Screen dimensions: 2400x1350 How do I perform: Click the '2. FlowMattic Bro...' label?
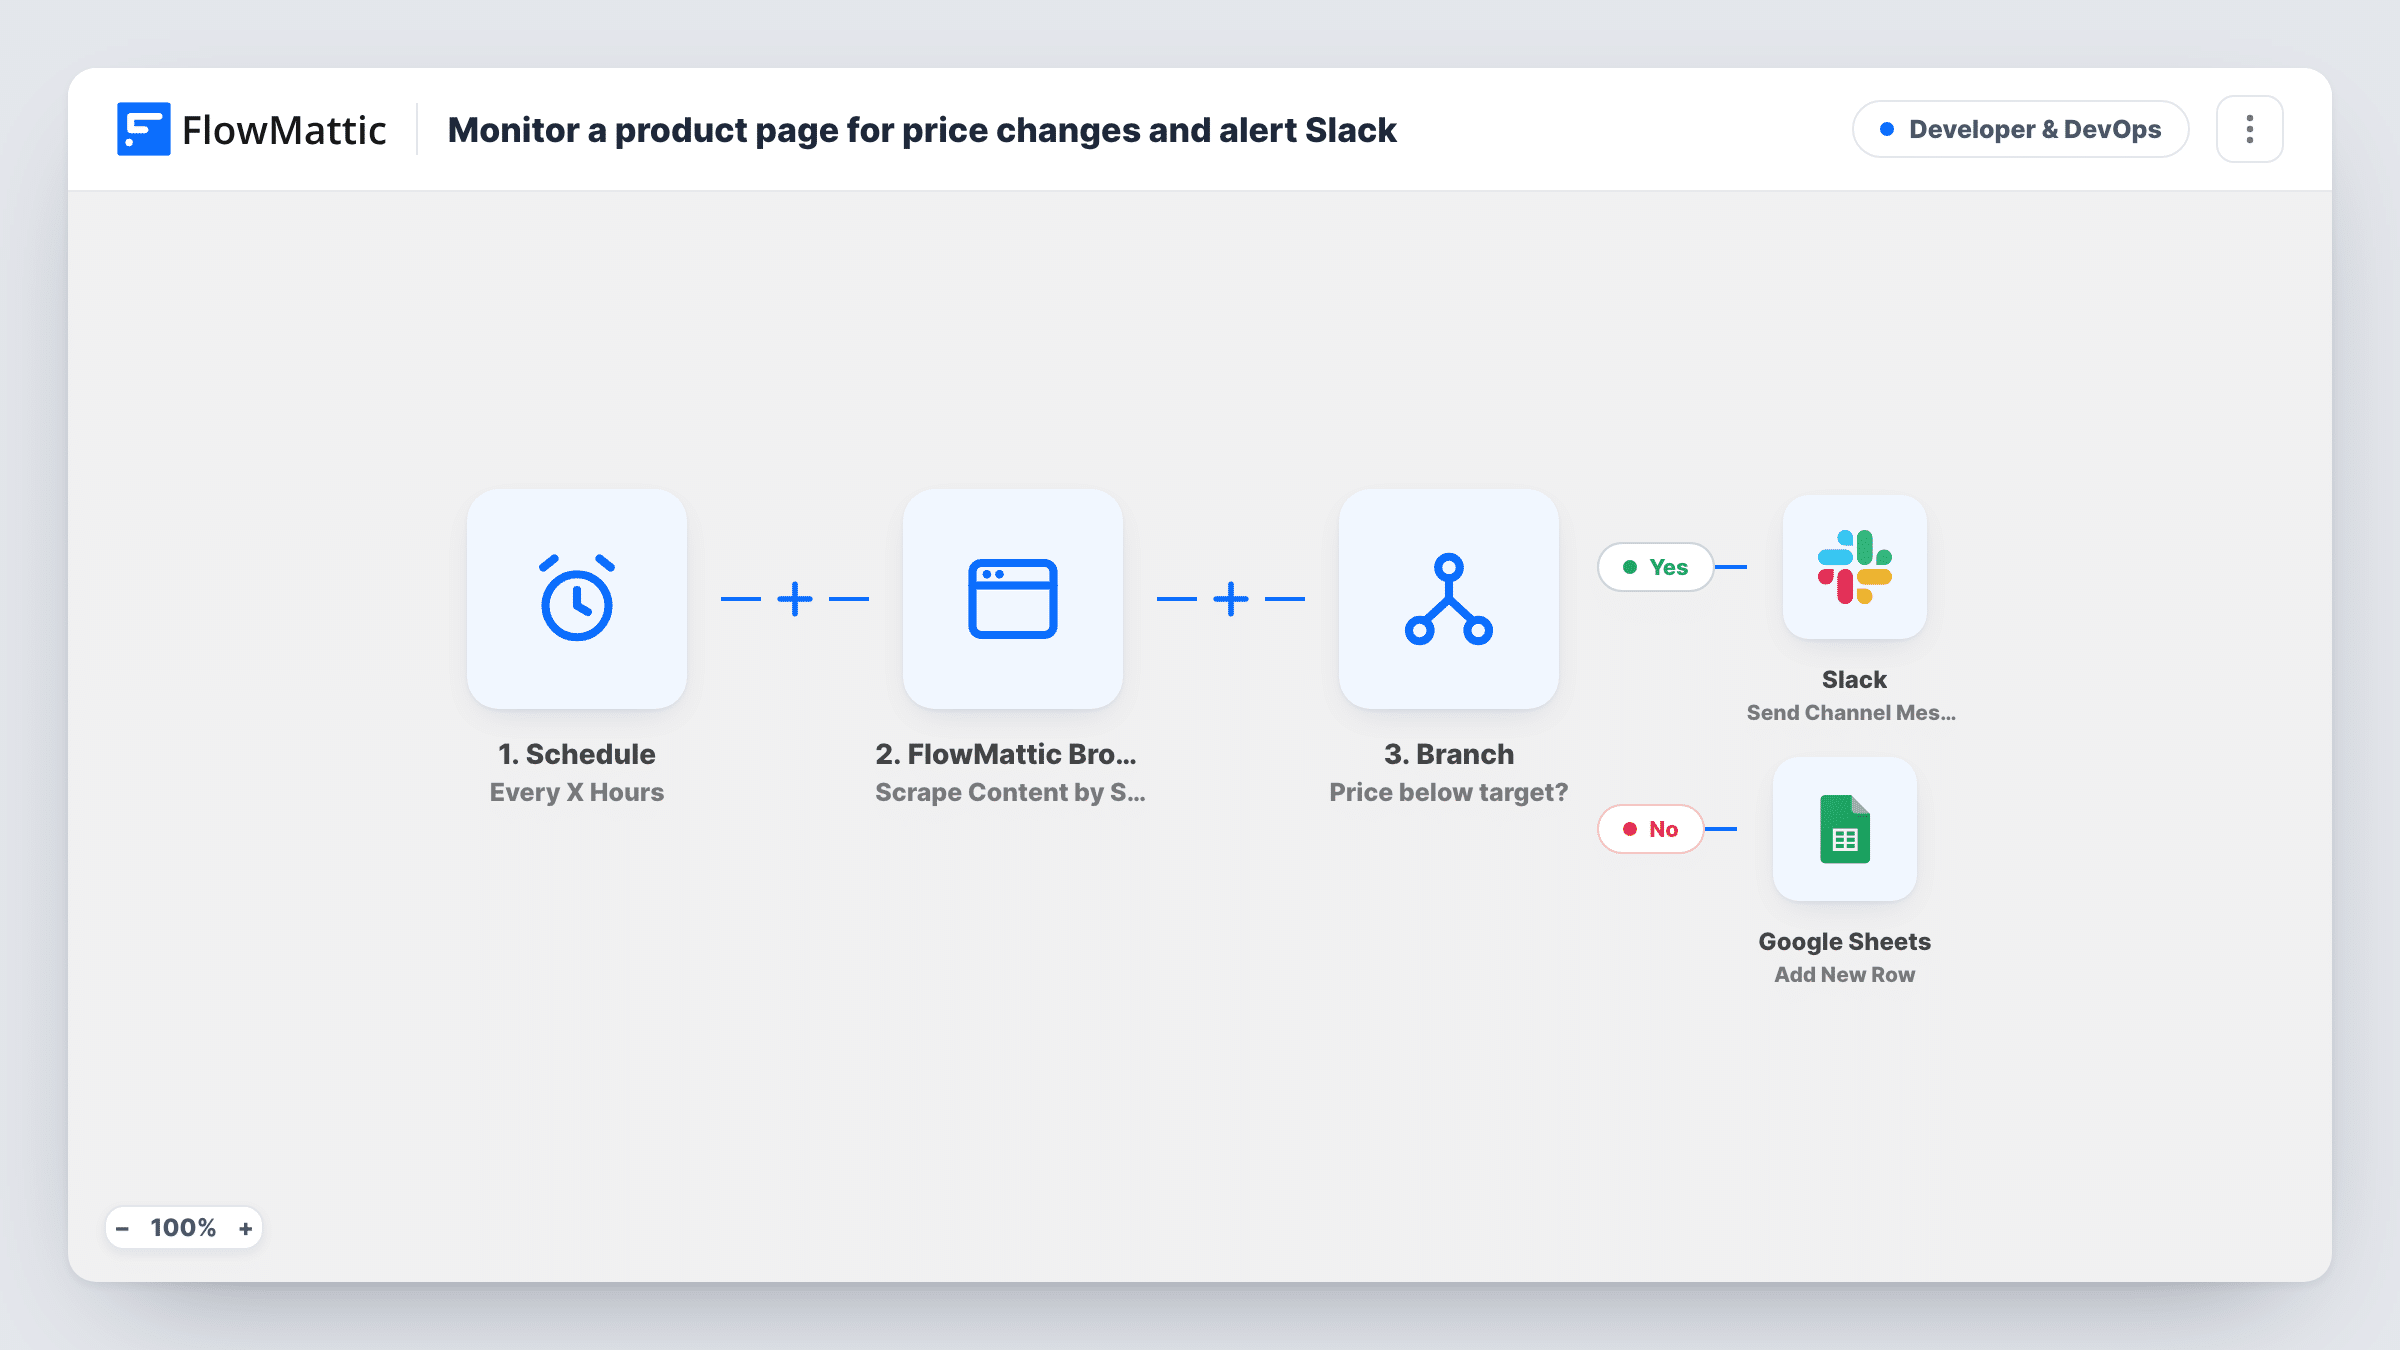1006,754
